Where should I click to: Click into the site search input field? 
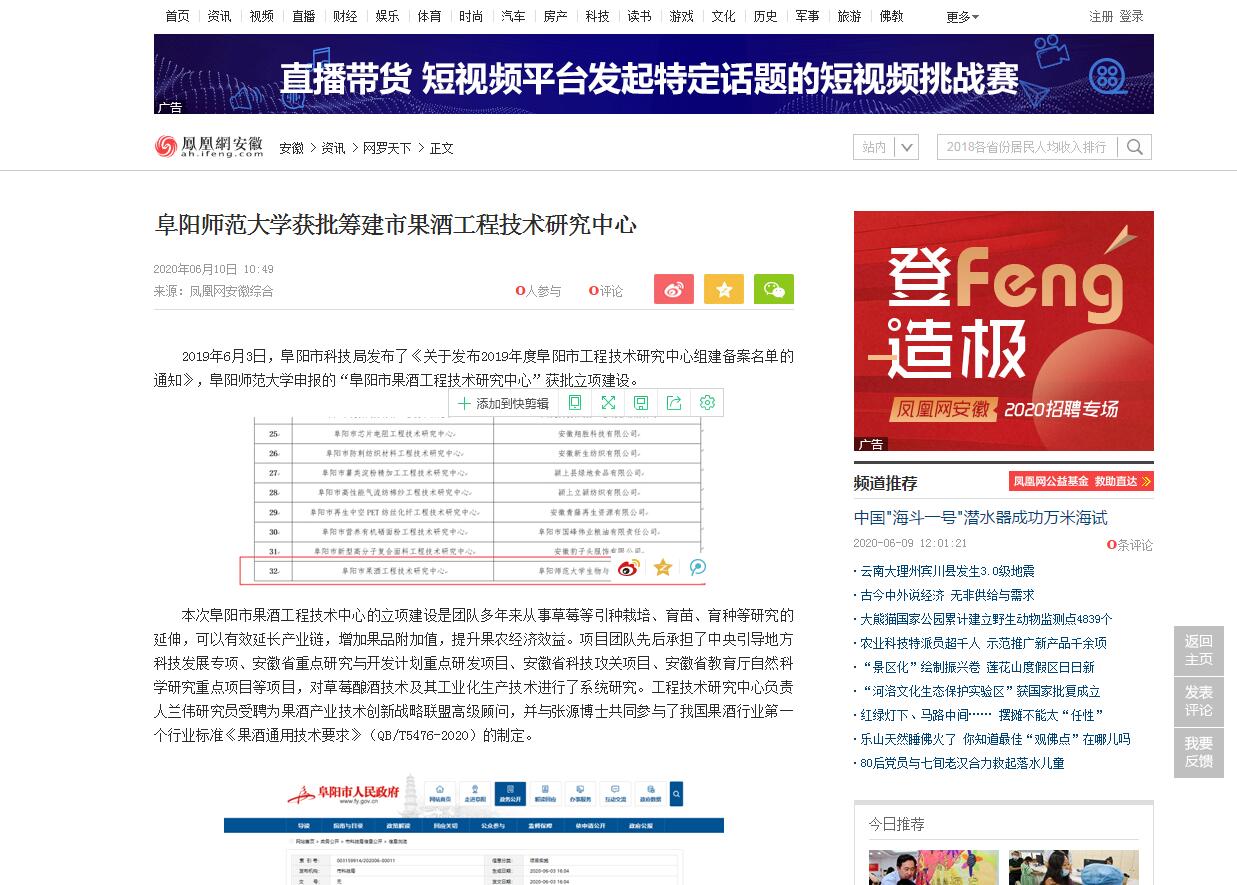coord(1026,147)
